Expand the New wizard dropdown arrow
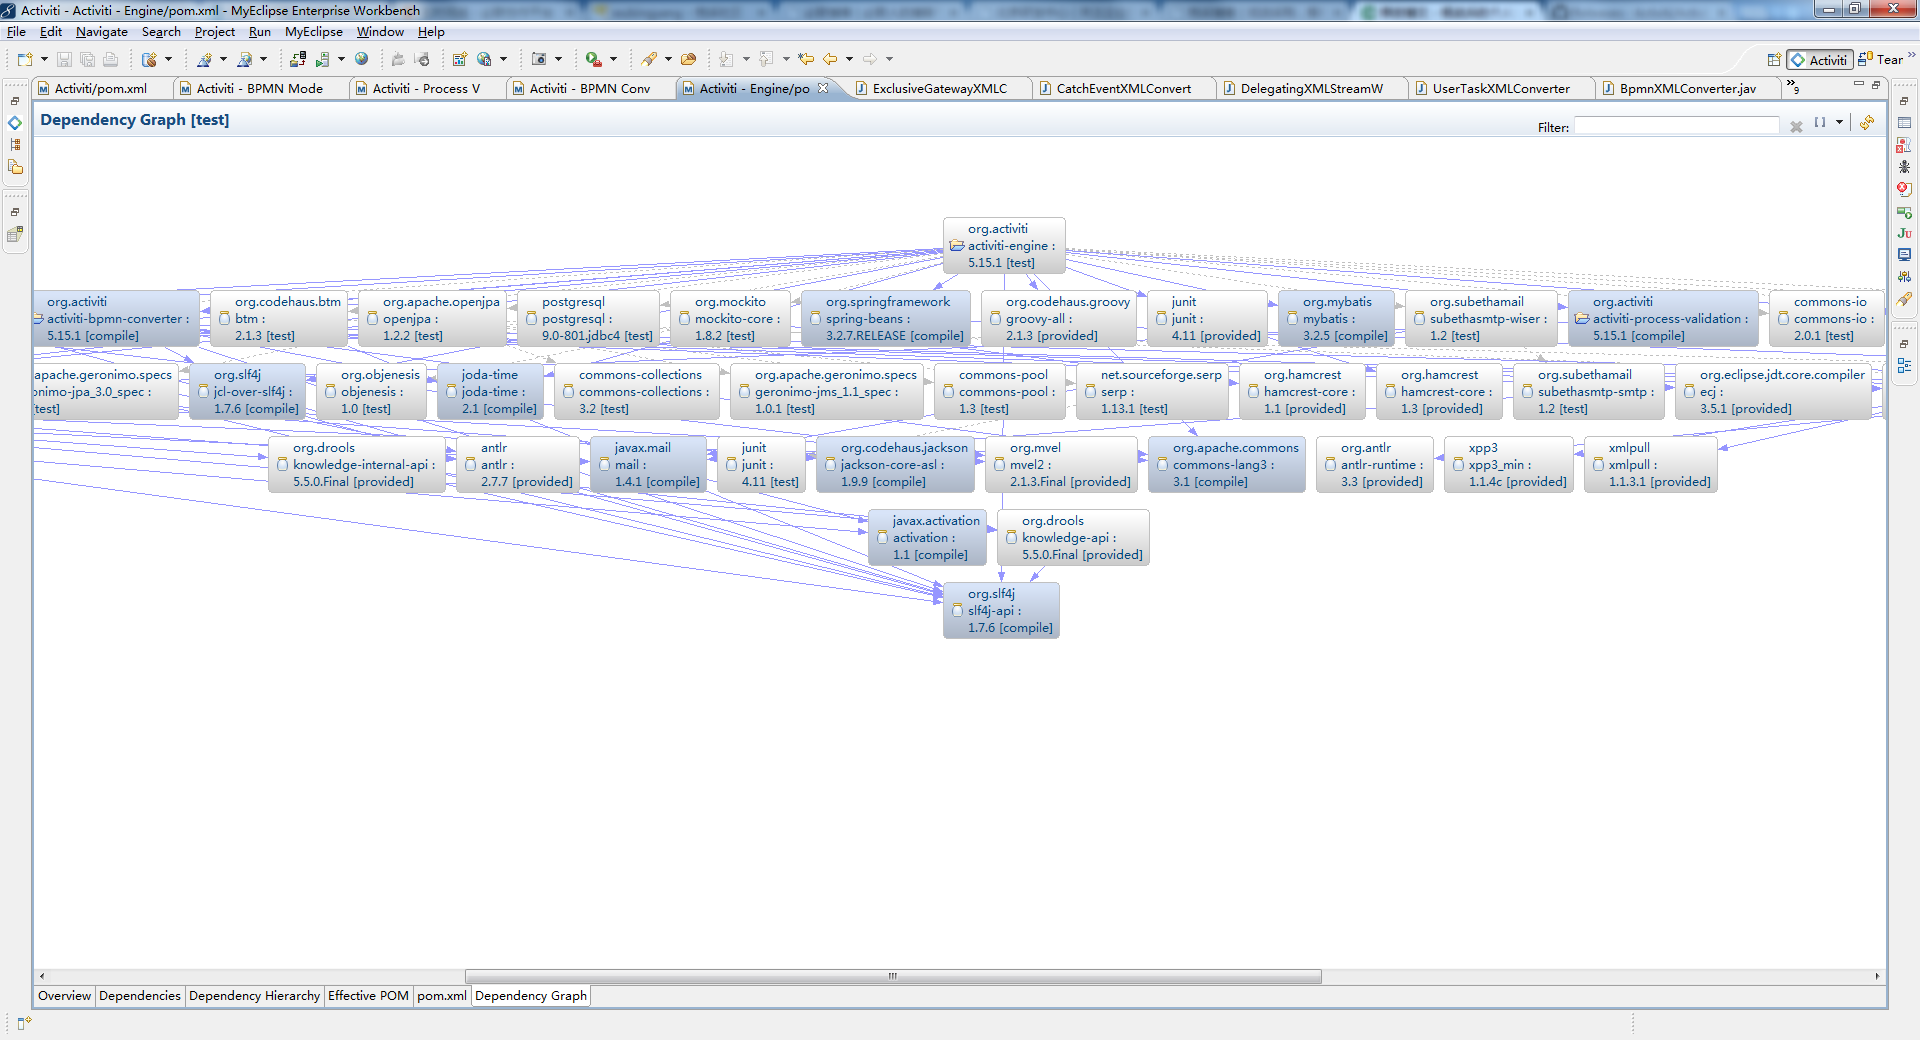1920x1040 pixels. (x=44, y=60)
